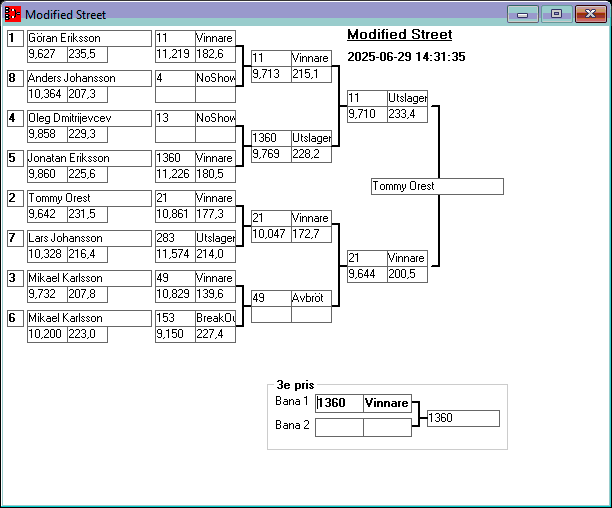This screenshot has height=508, width=612.
Task: Click round one time 10,861 cell
Action: pyautogui.click(x=175, y=214)
